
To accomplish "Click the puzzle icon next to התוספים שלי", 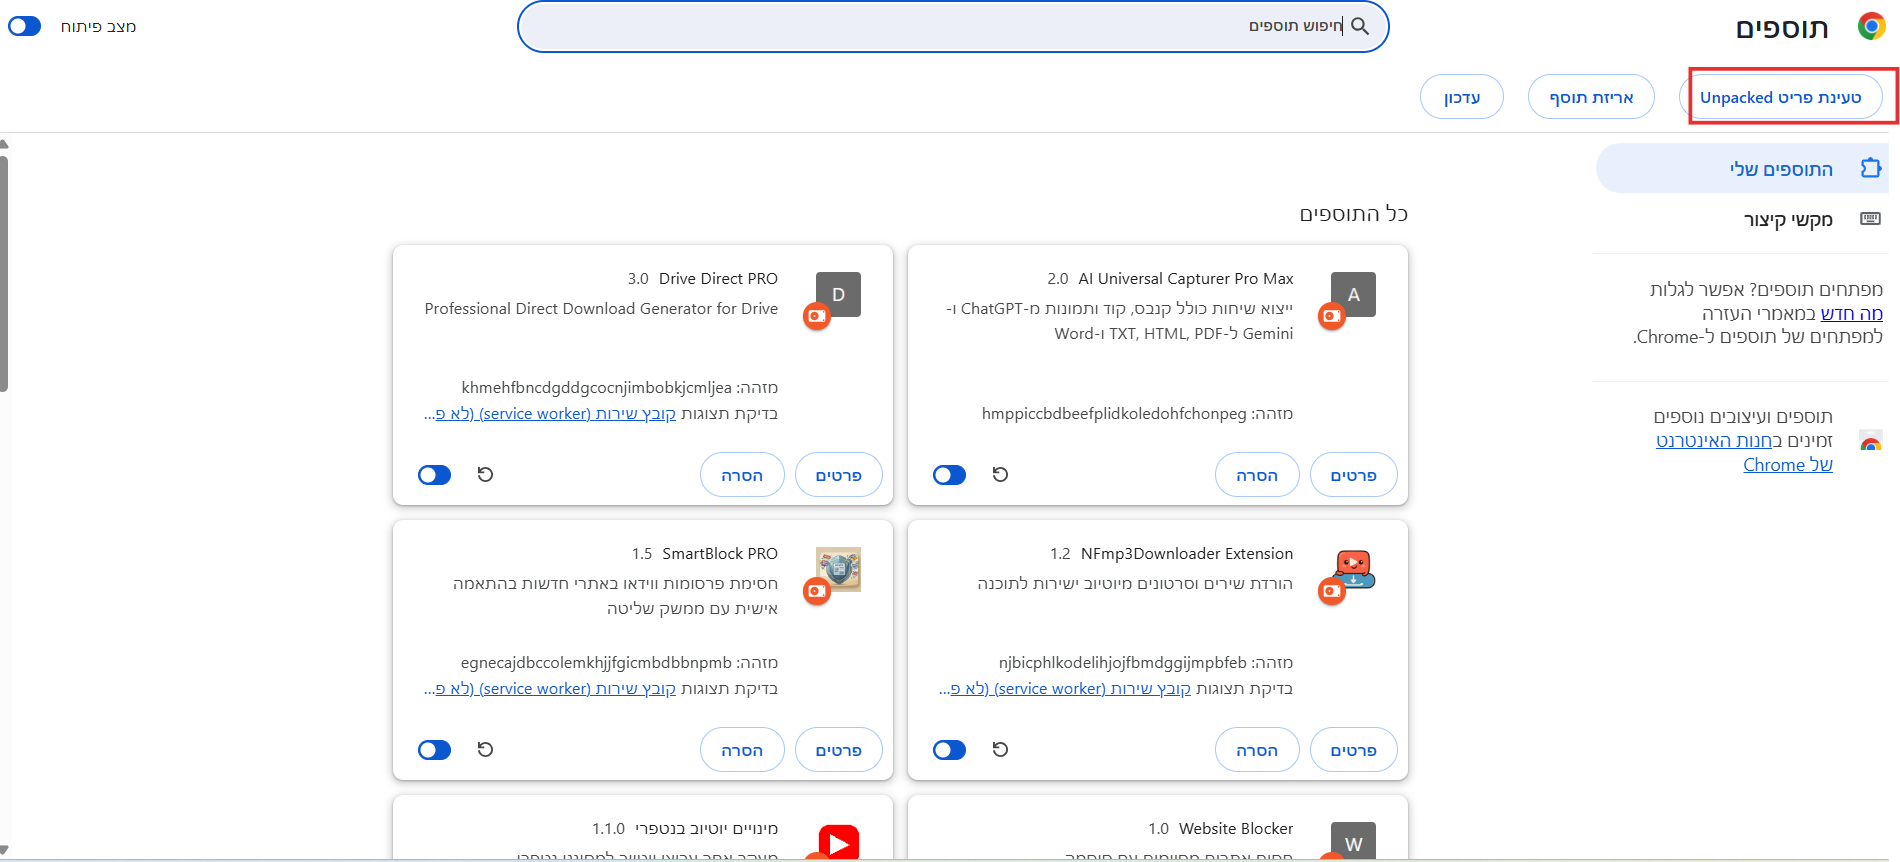I will 1871,168.
